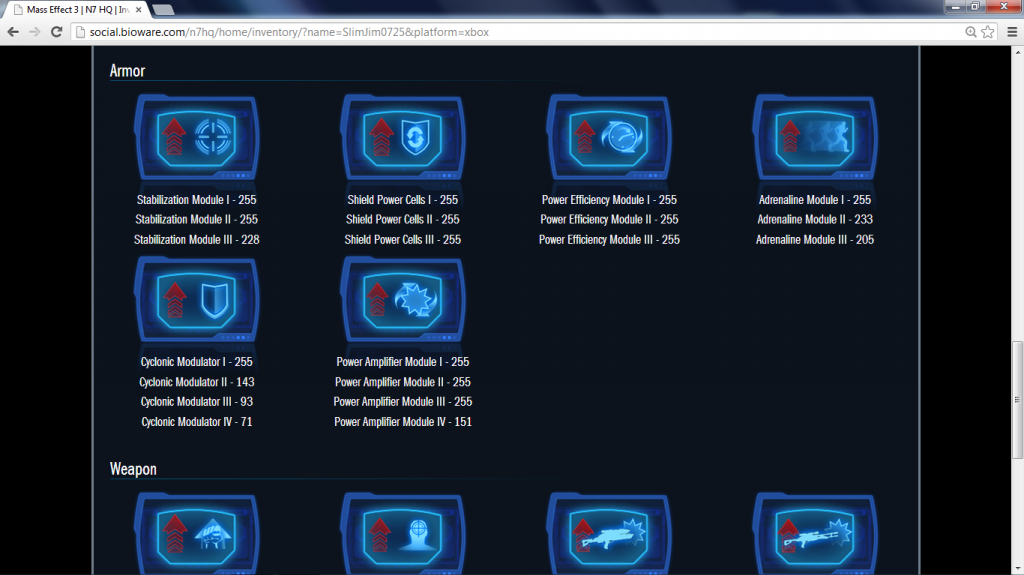Image resolution: width=1024 pixels, height=575 pixels.
Task: Click the Adrenaline Module III - 205 label
Action: point(814,240)
